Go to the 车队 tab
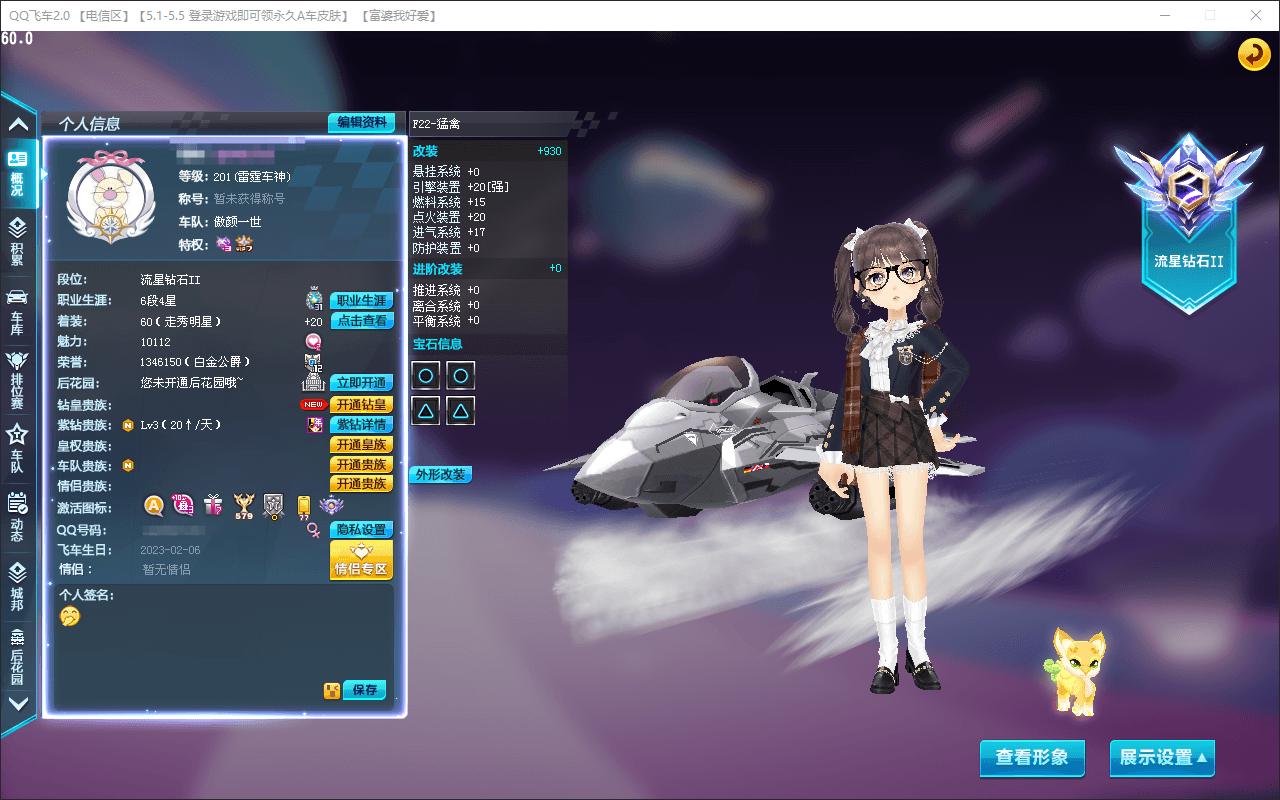Screen dimensions: 1280x800 click(18, 447)
